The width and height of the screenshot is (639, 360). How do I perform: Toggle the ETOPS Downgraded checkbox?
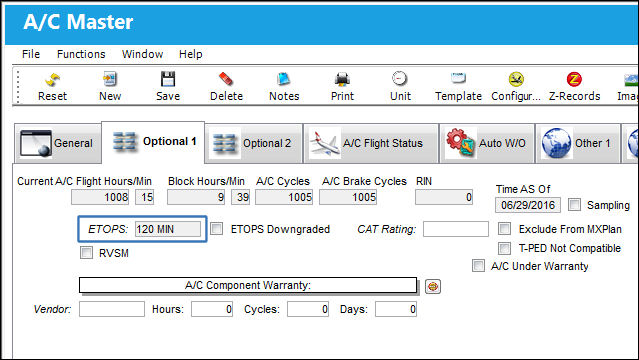217,229
